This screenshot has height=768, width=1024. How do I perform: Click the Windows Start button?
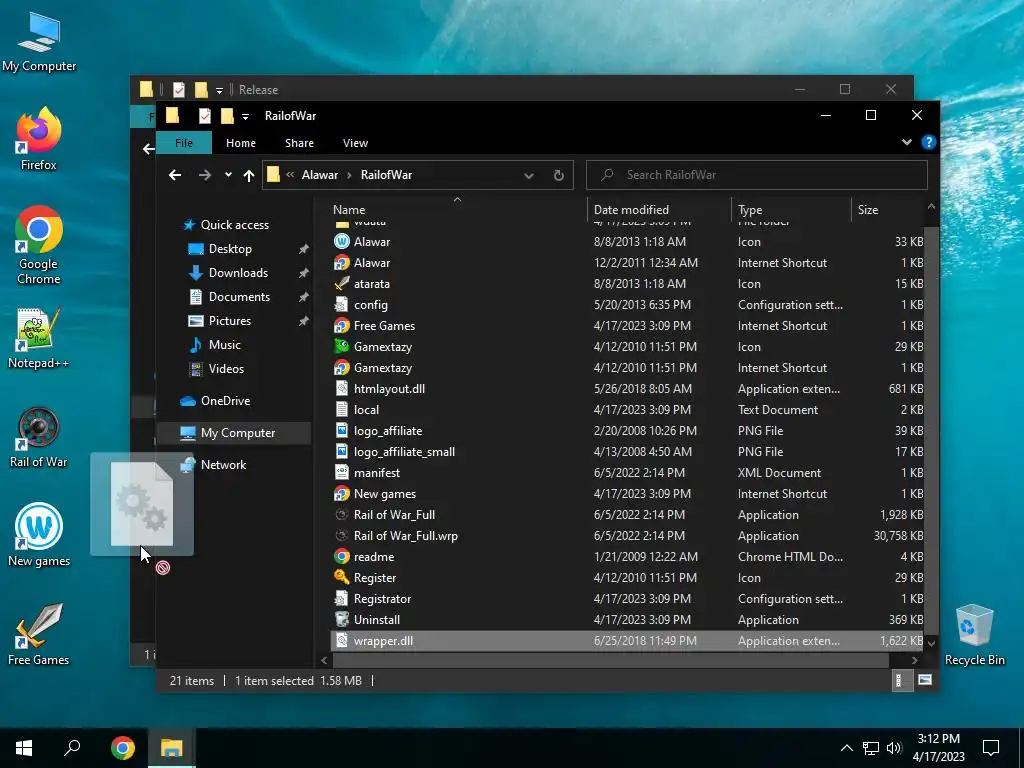24,748
